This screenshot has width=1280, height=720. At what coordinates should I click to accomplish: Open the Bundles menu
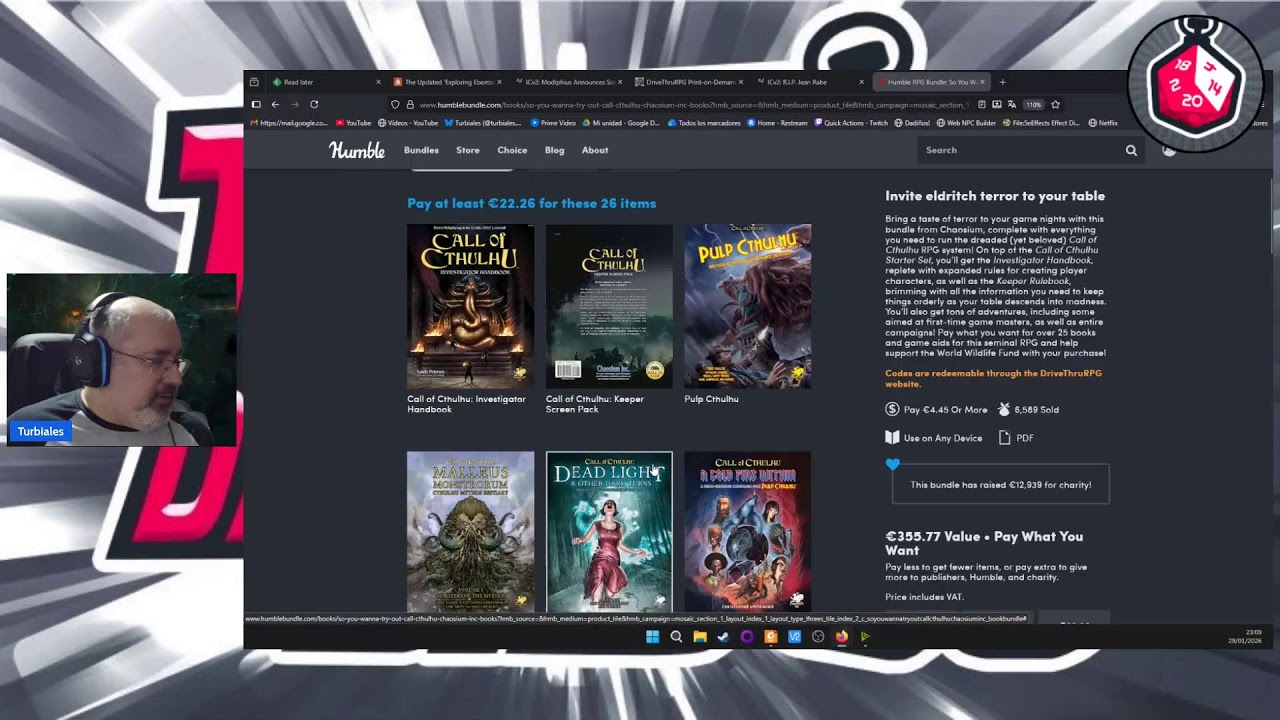click(x=421, y=150)
